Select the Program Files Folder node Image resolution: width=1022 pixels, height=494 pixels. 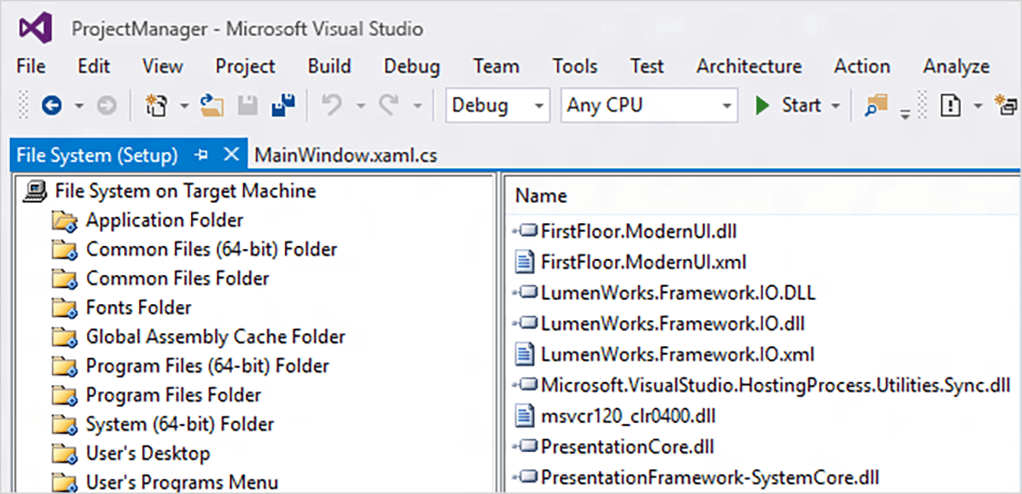coord(173,396)
